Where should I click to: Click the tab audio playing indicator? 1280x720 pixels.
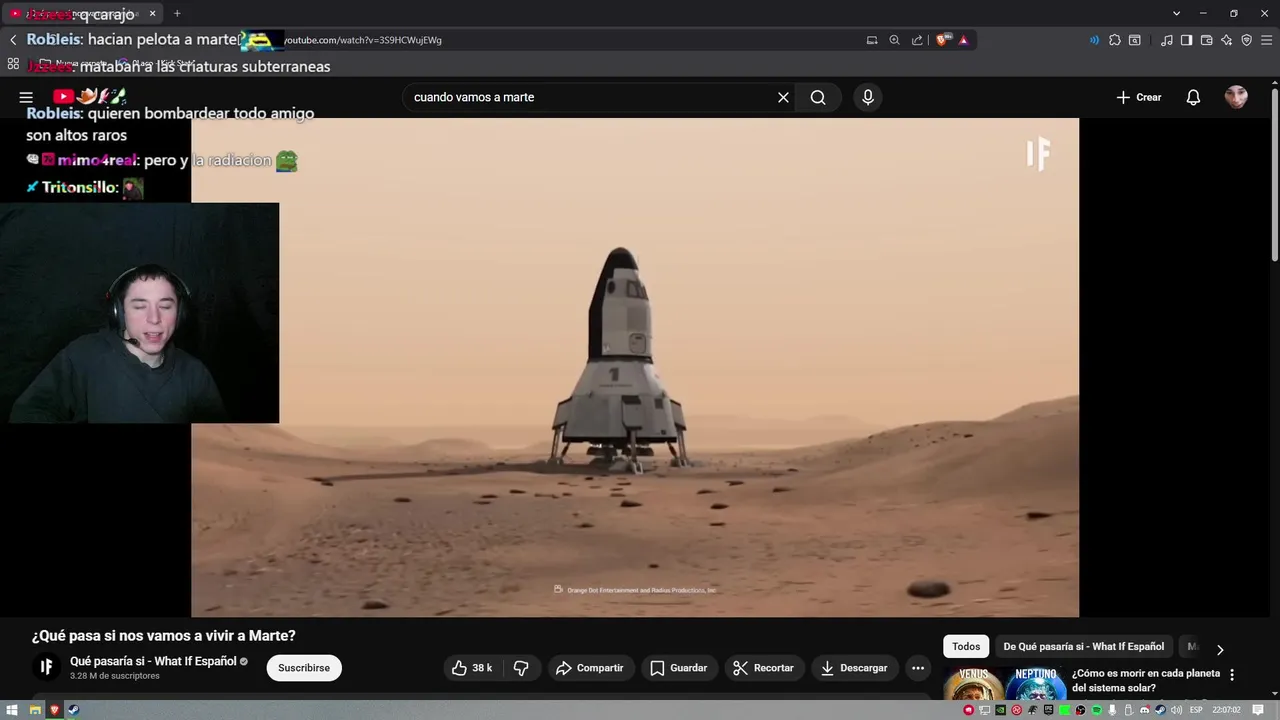1094,40
